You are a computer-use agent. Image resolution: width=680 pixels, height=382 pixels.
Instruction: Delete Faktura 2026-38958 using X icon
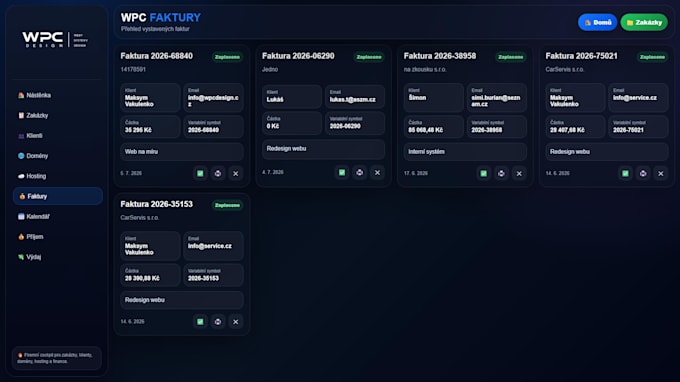click(x=519, y=173)
